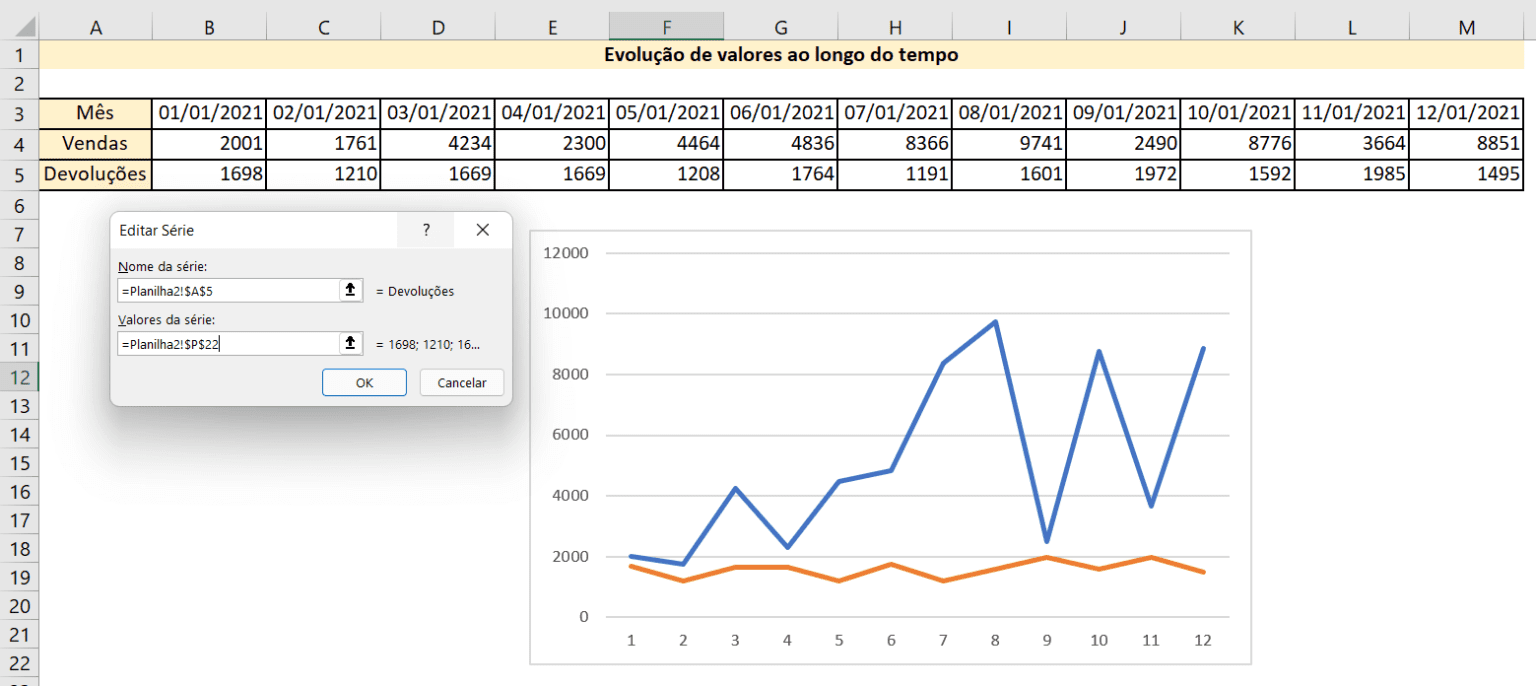Select the Vendas cell with value 9741
Image resolution: width=1536 pixels, height=686 pixels.
(1009, 143)
